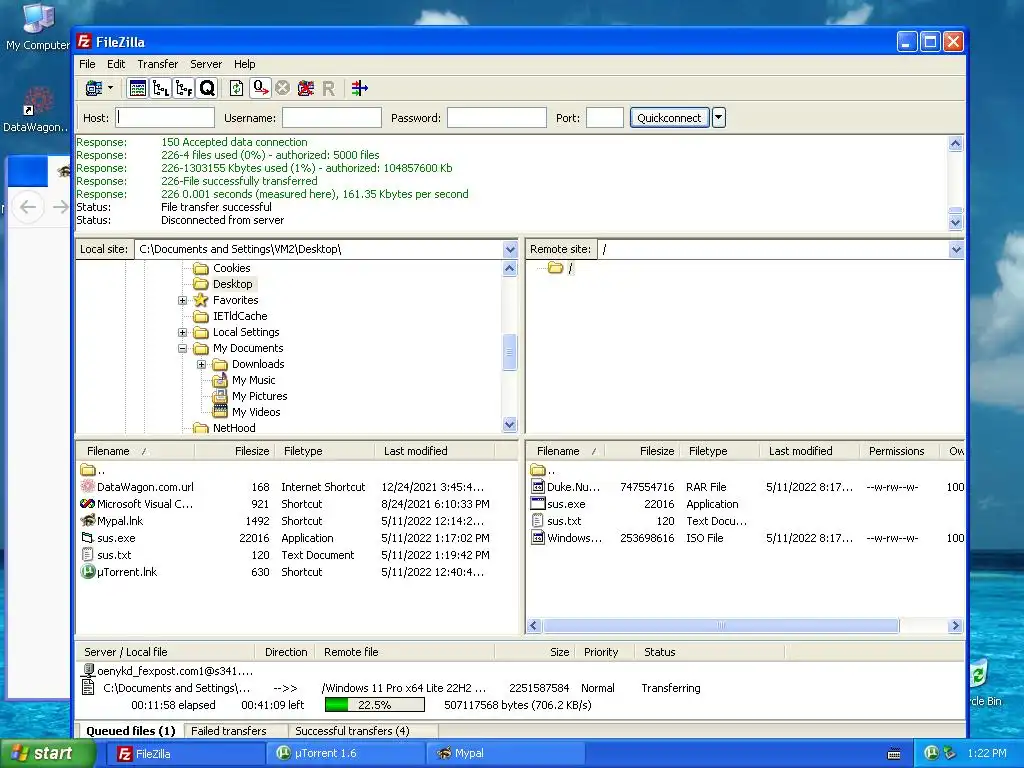Open Quickconnect history dropdown

coord(718,118)
